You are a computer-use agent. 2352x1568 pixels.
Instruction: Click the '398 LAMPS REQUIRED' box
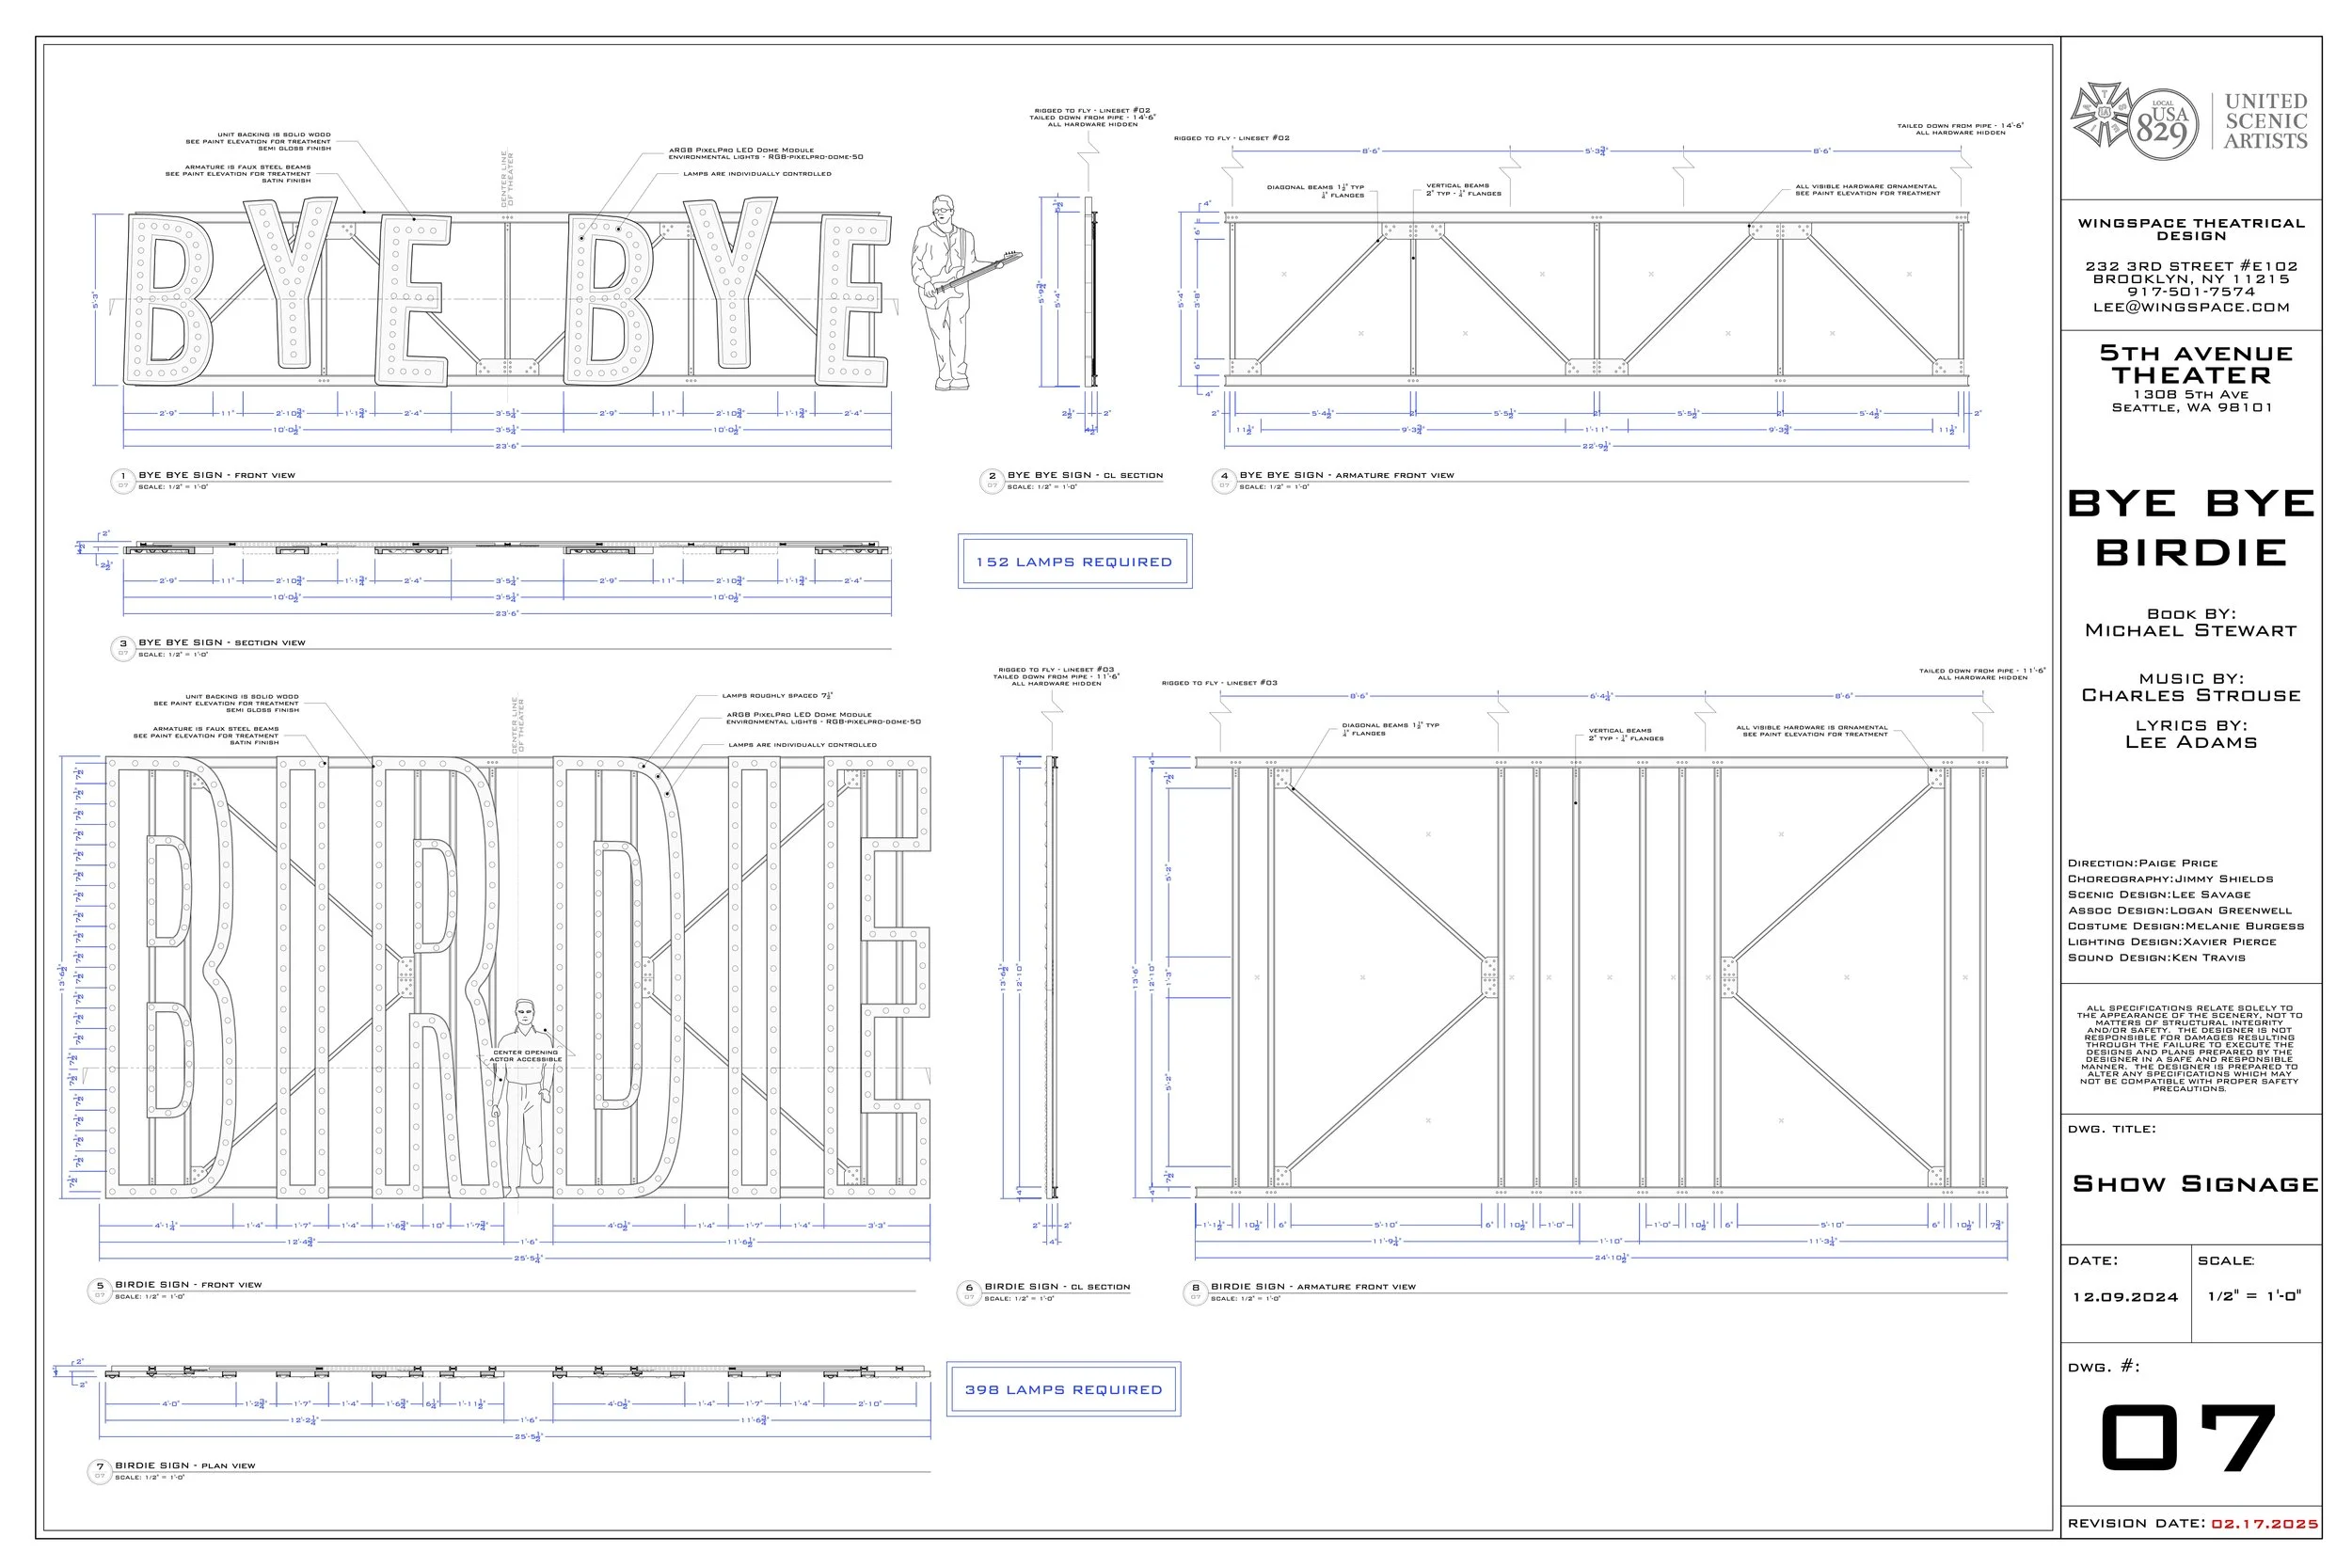click(1063, 1389)
